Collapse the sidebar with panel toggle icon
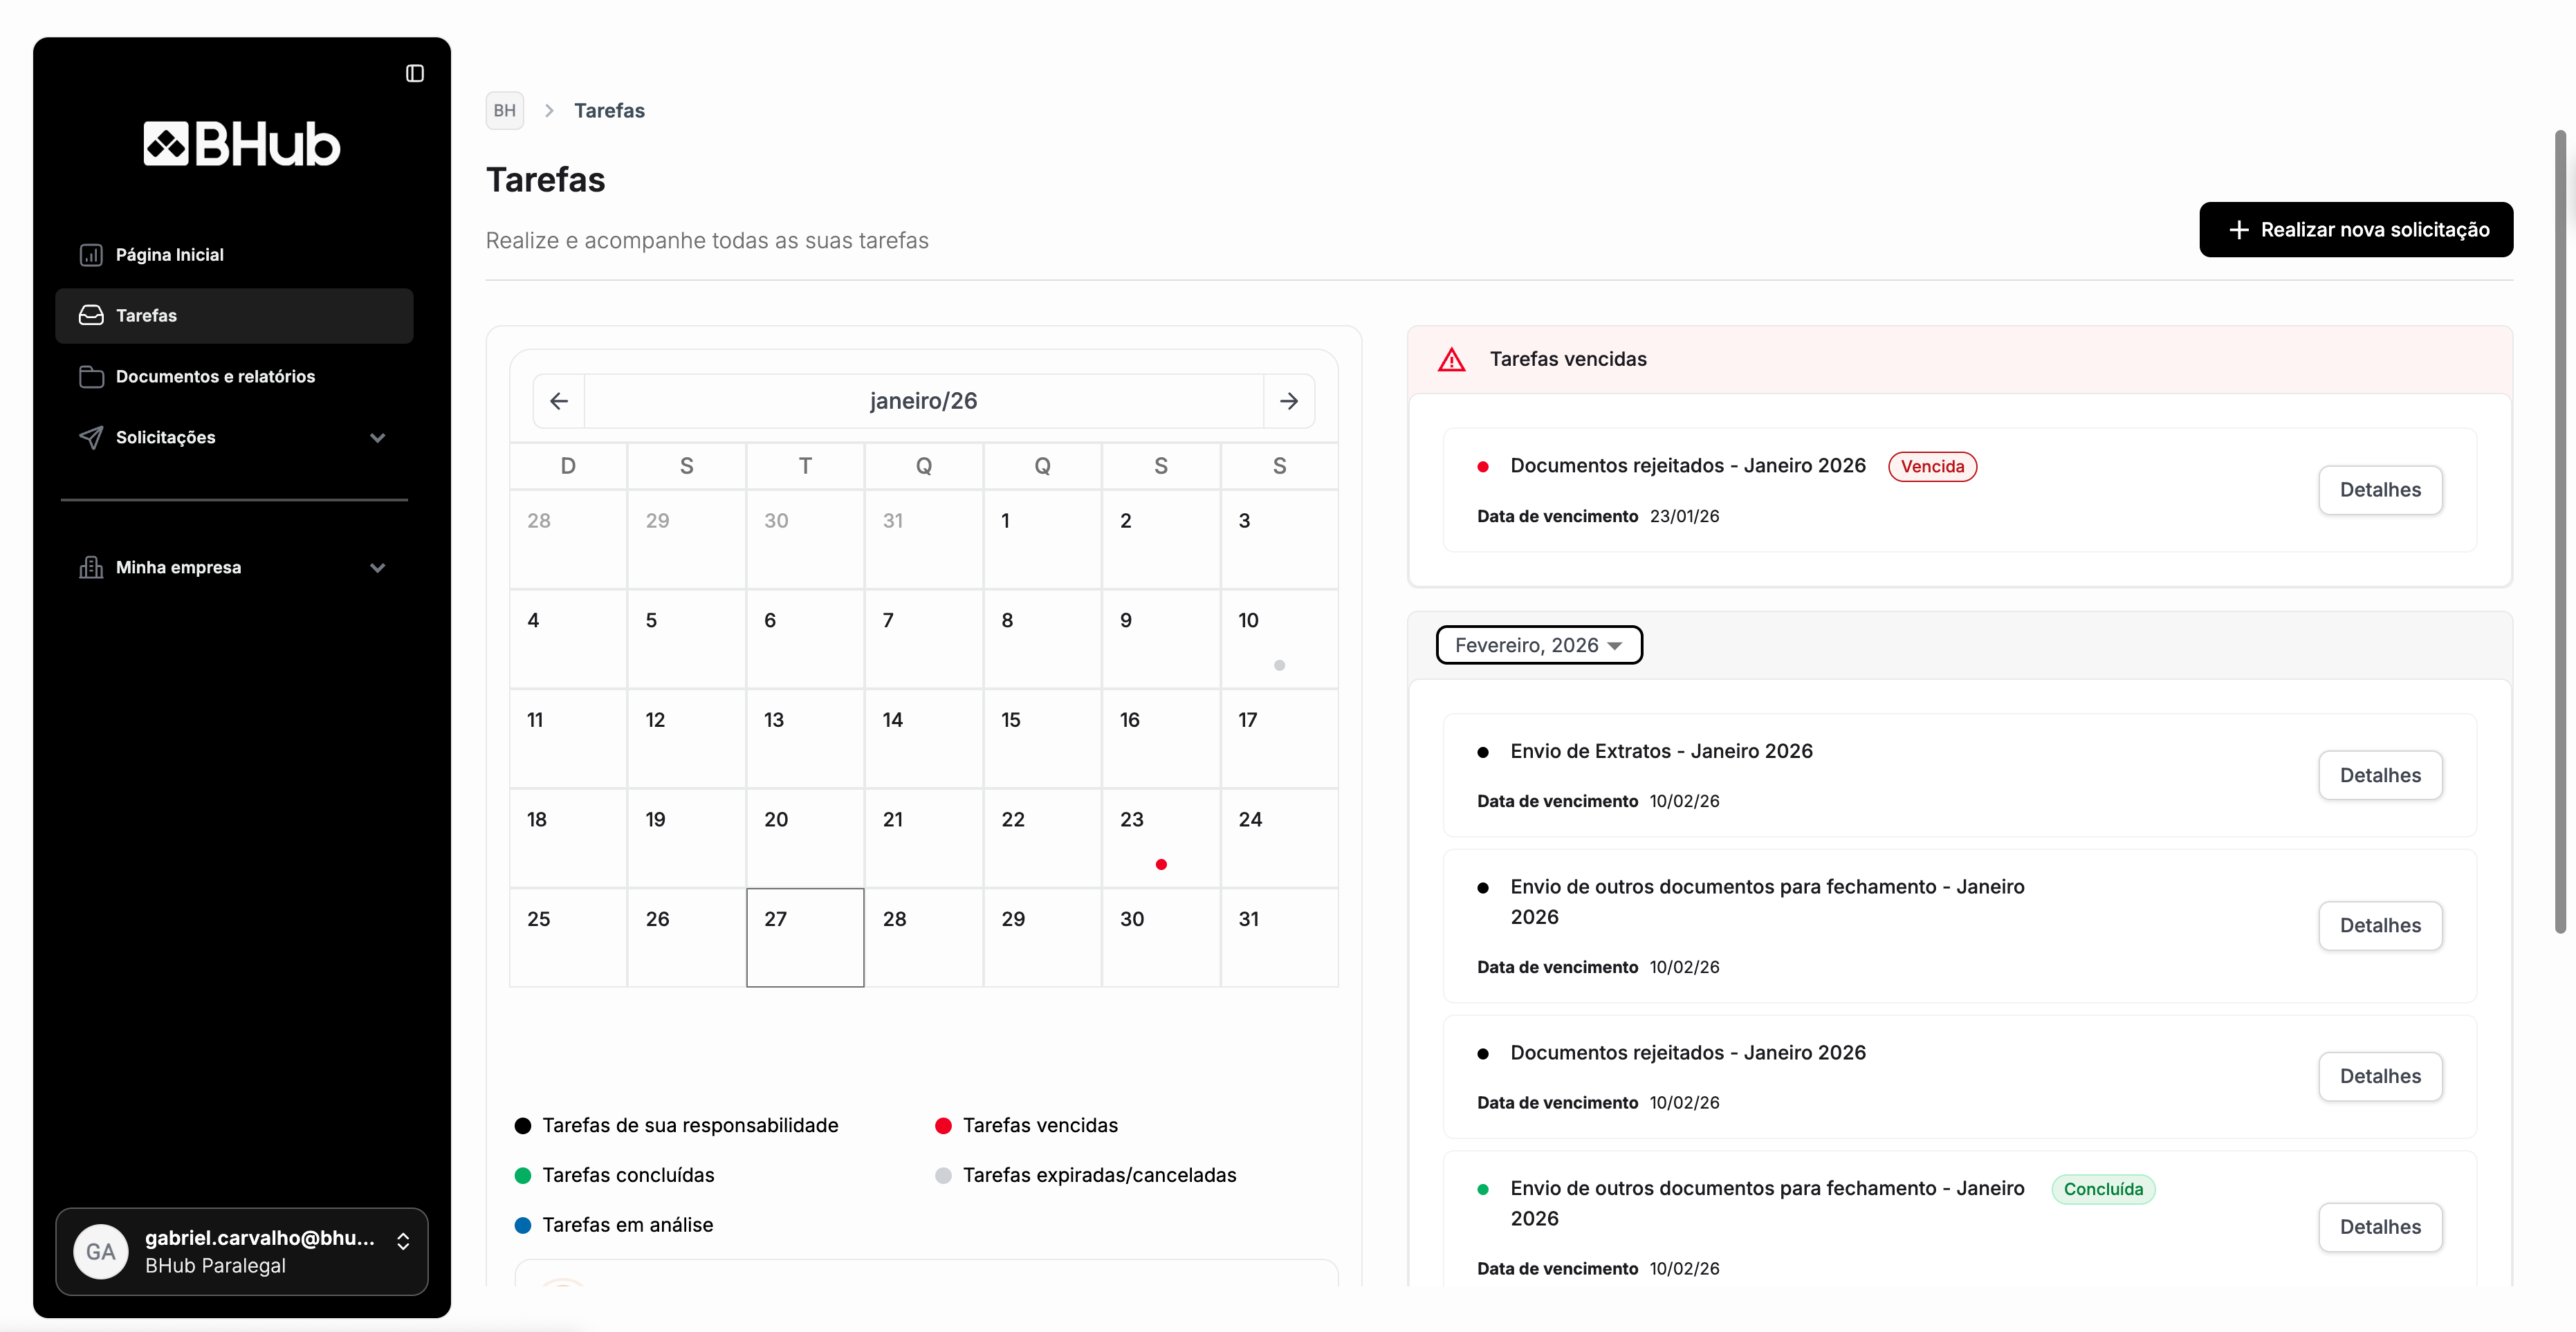Screen dimensions: 2576x1332 tap(414, 73)
